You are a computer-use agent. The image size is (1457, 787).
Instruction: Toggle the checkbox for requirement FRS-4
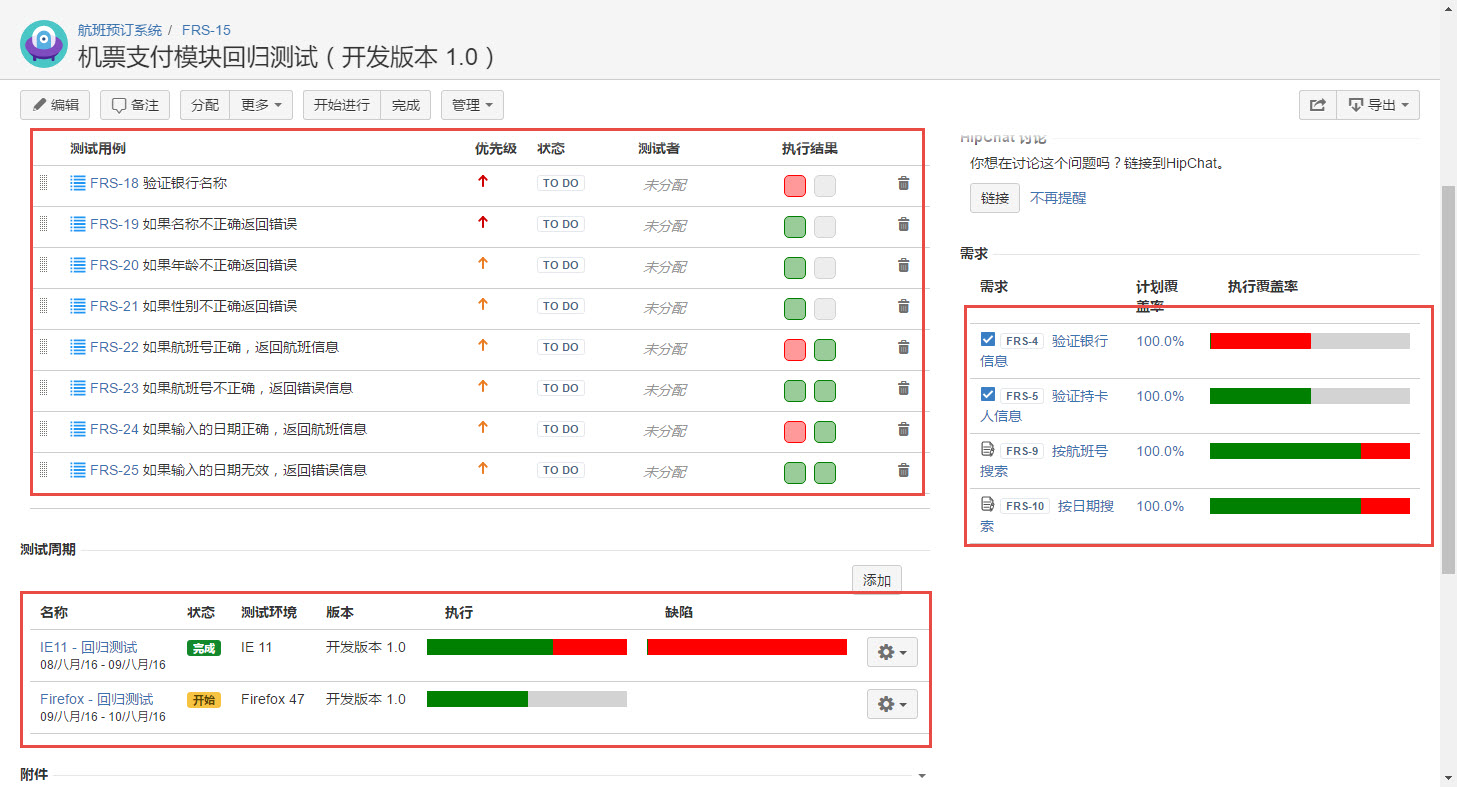pos(988,340)
